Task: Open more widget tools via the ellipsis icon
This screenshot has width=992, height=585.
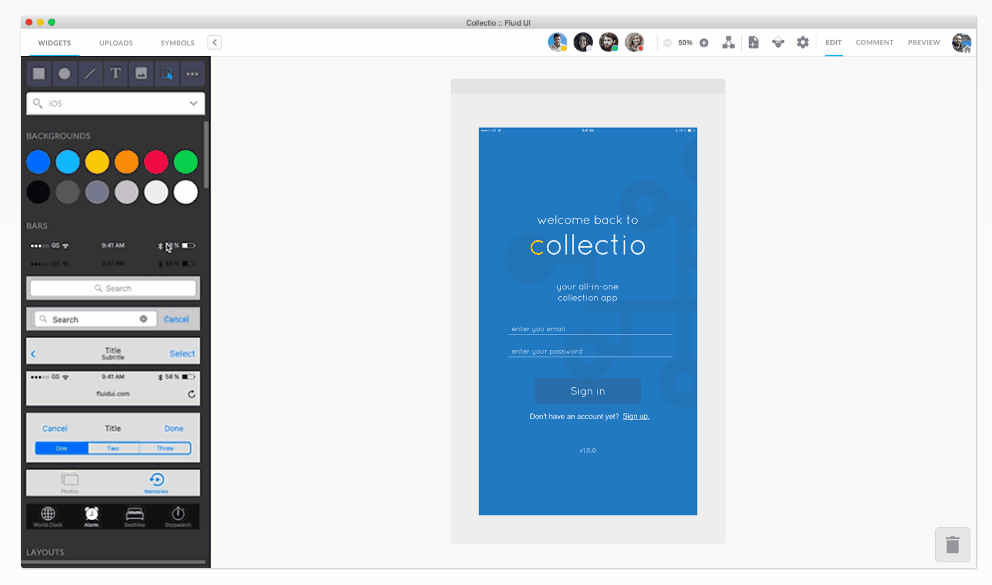Action: [192, 73]
